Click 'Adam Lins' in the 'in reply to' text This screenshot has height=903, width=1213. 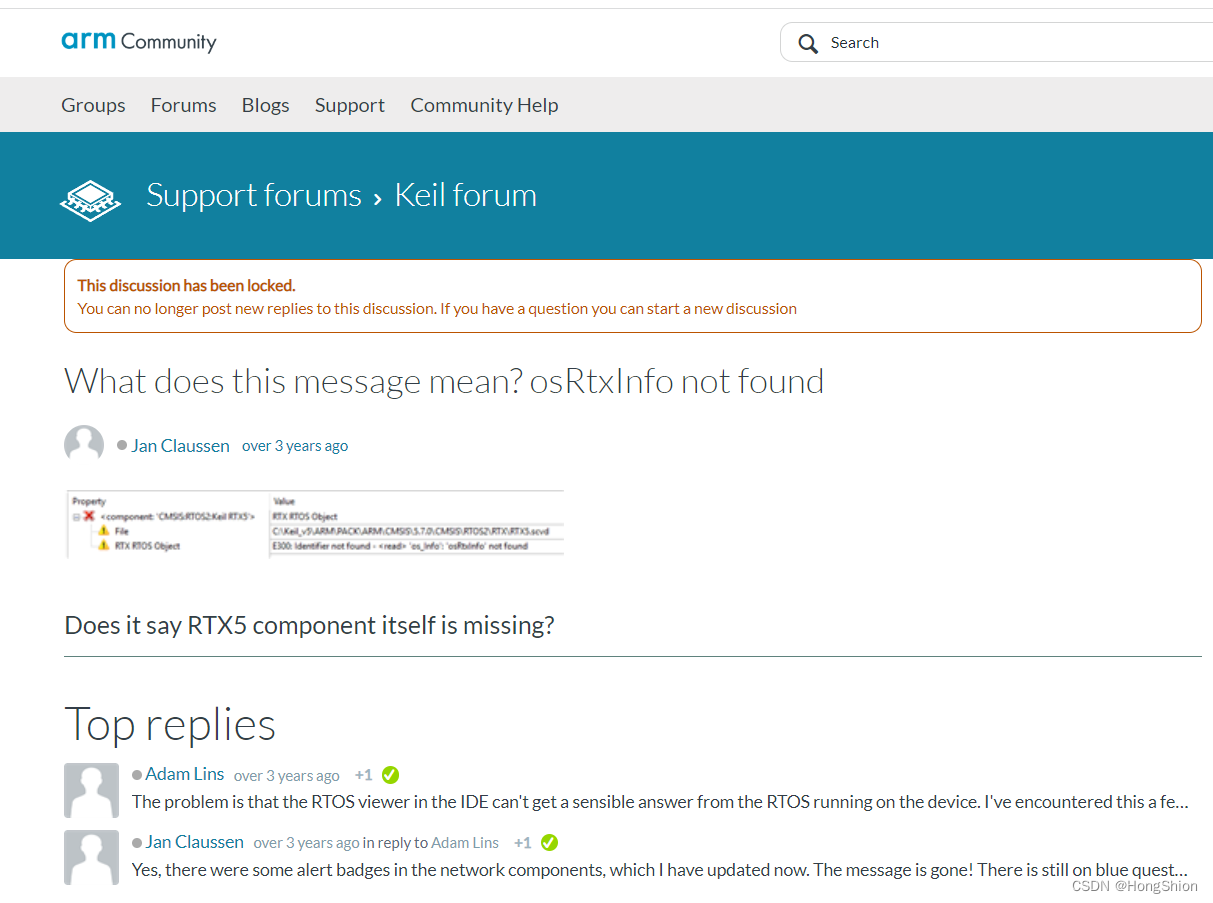tap(465, 843)
